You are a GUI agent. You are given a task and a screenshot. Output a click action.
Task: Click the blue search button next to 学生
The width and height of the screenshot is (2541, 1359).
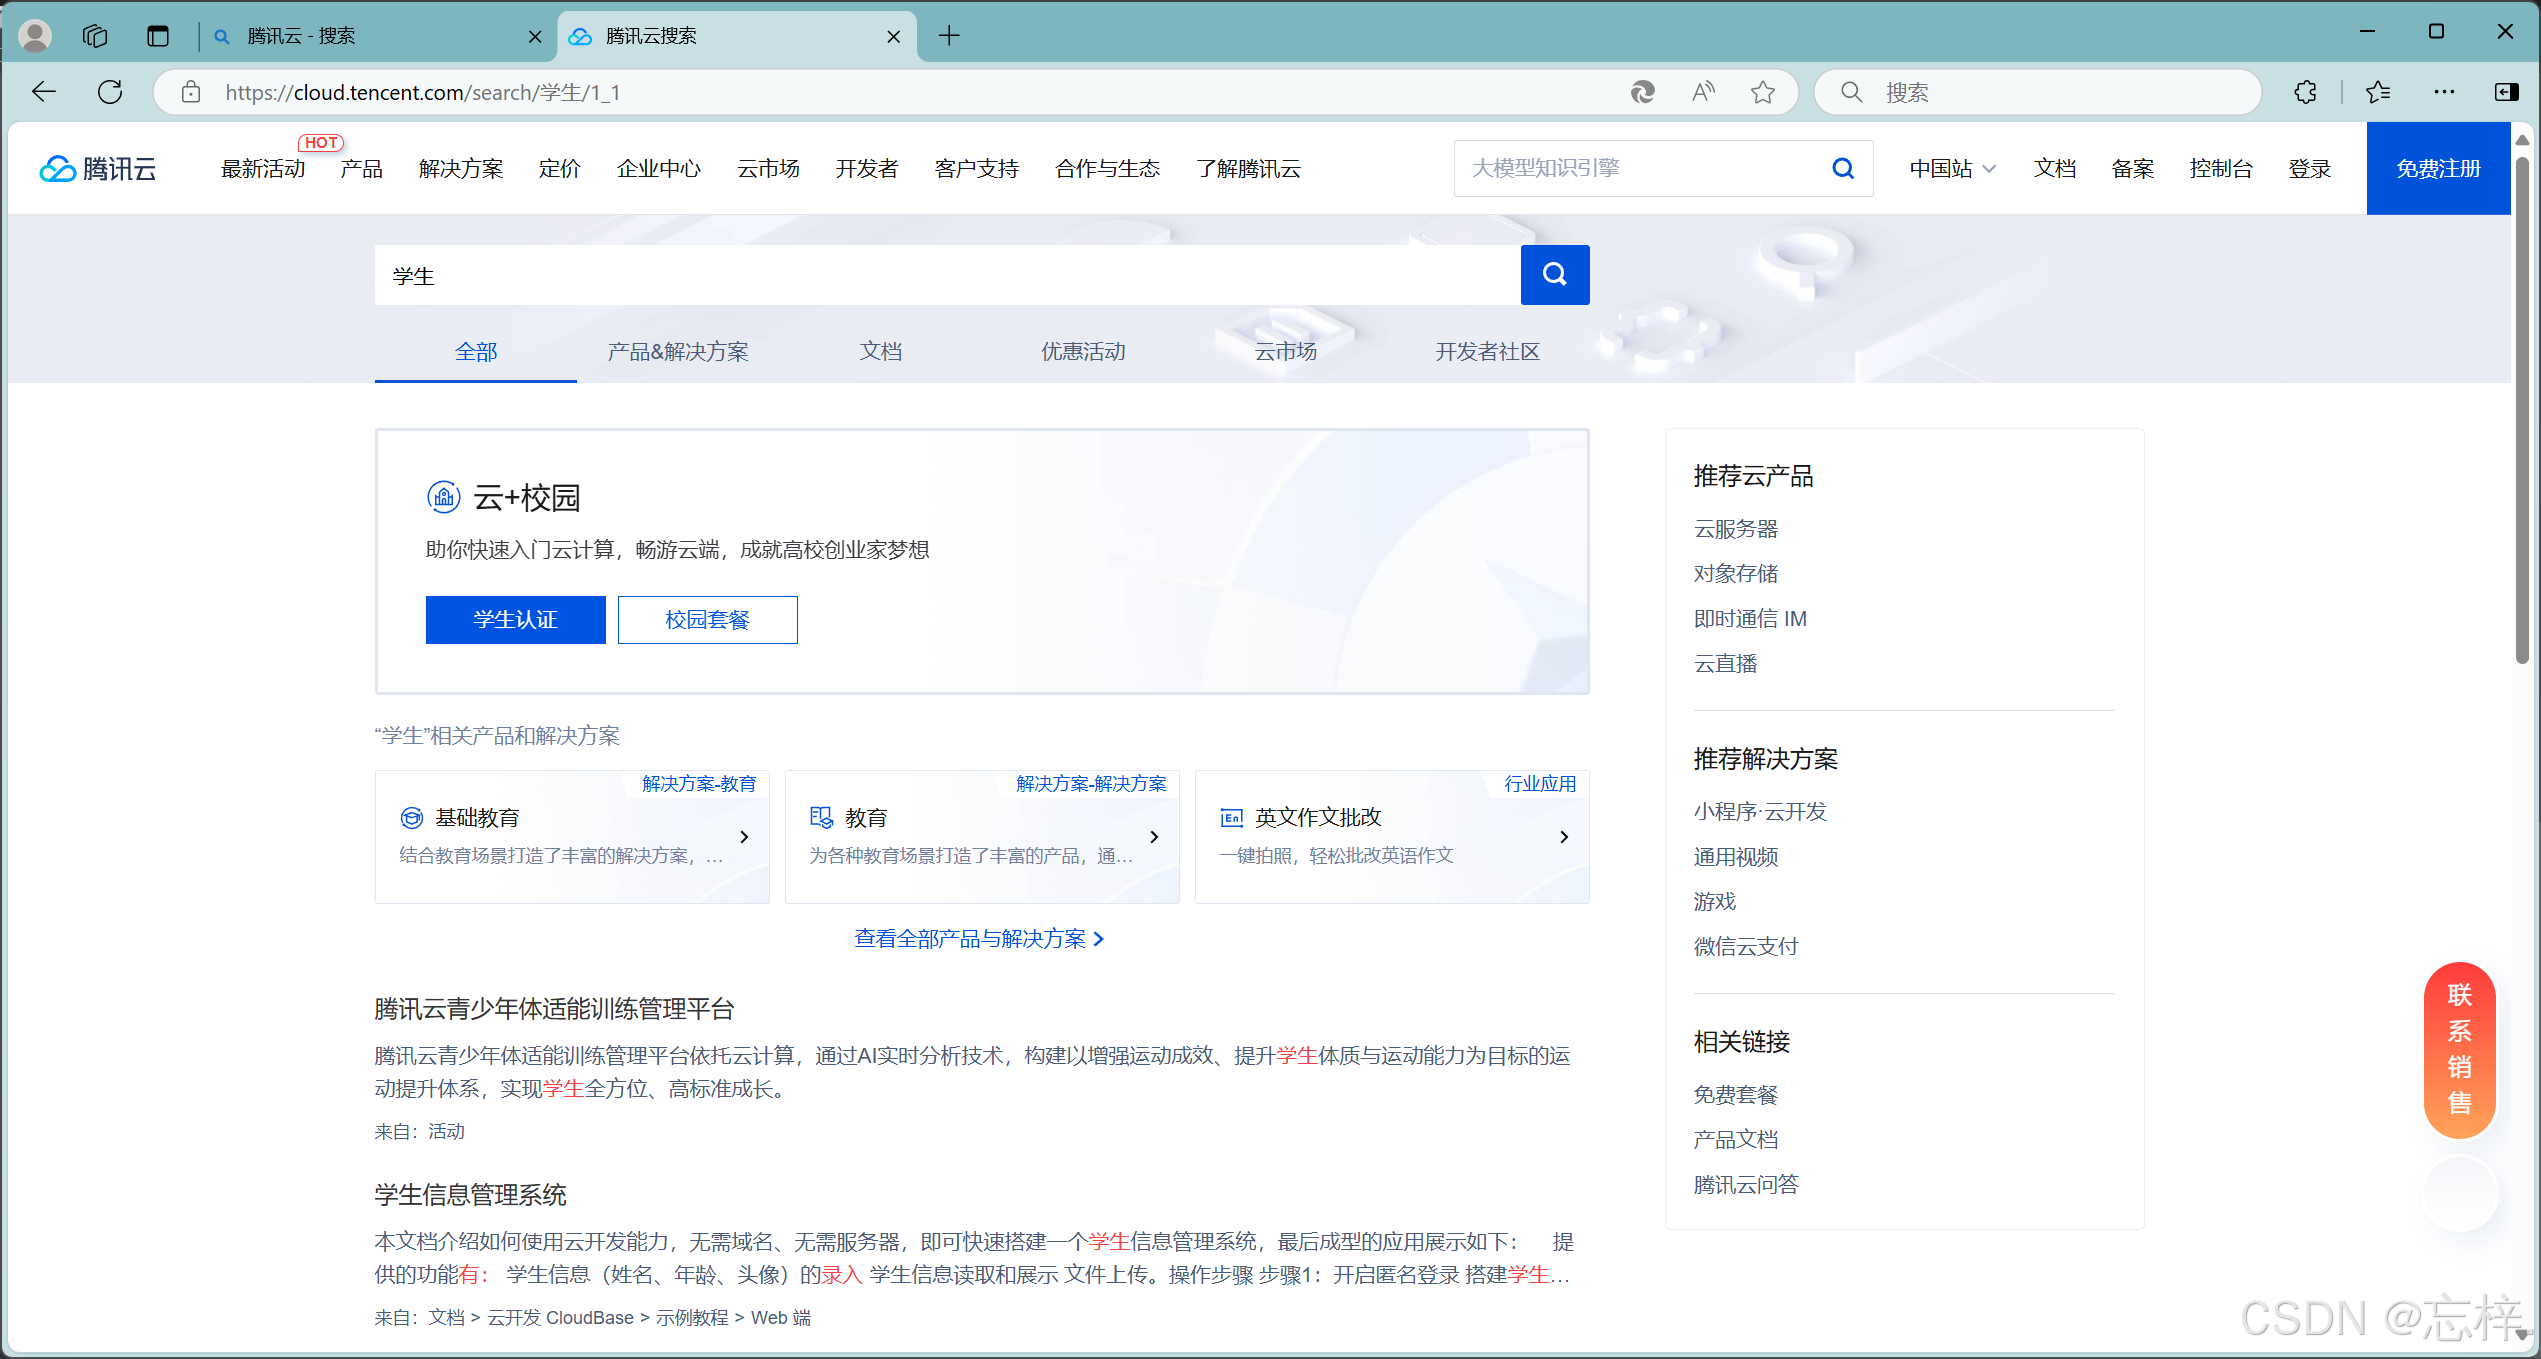(1554, 275)
